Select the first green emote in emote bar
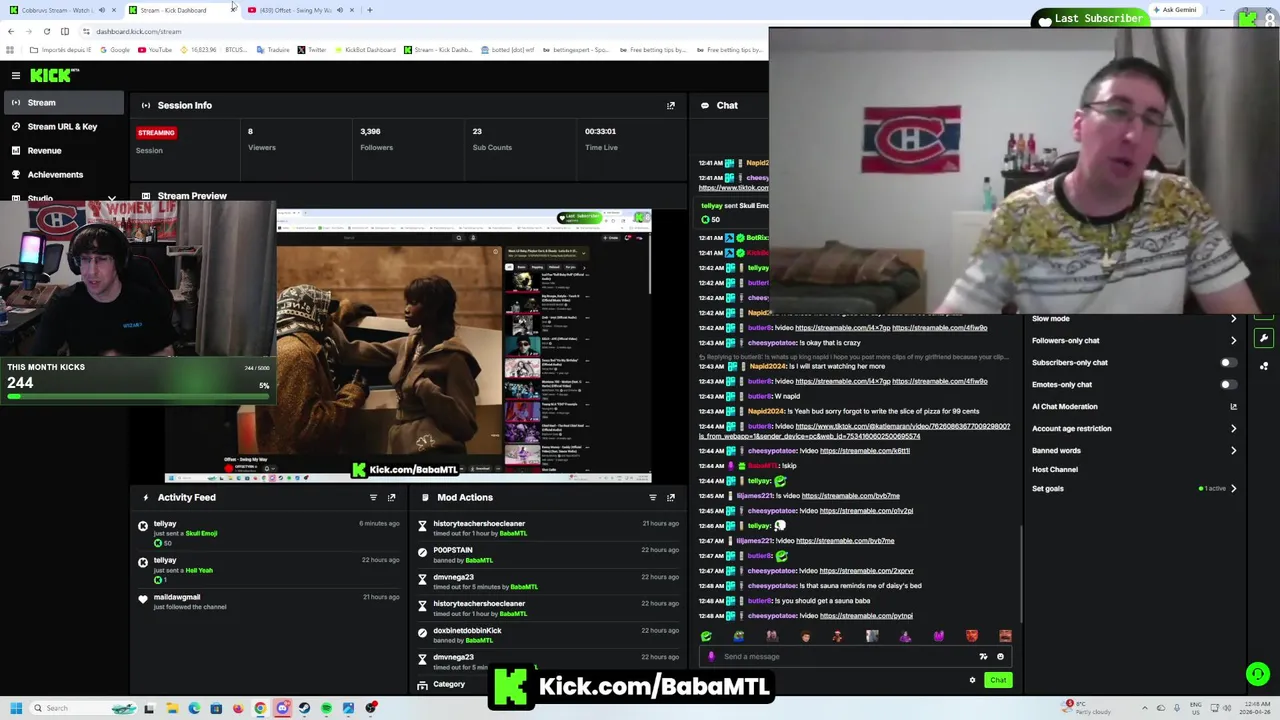This screenshot has width=1280, height=720. [706, 636]
